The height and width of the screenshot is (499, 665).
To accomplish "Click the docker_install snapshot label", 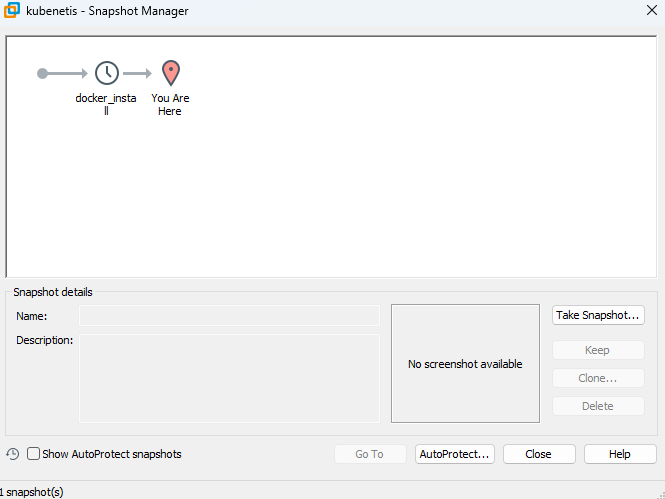I will [x=106, y=104].
